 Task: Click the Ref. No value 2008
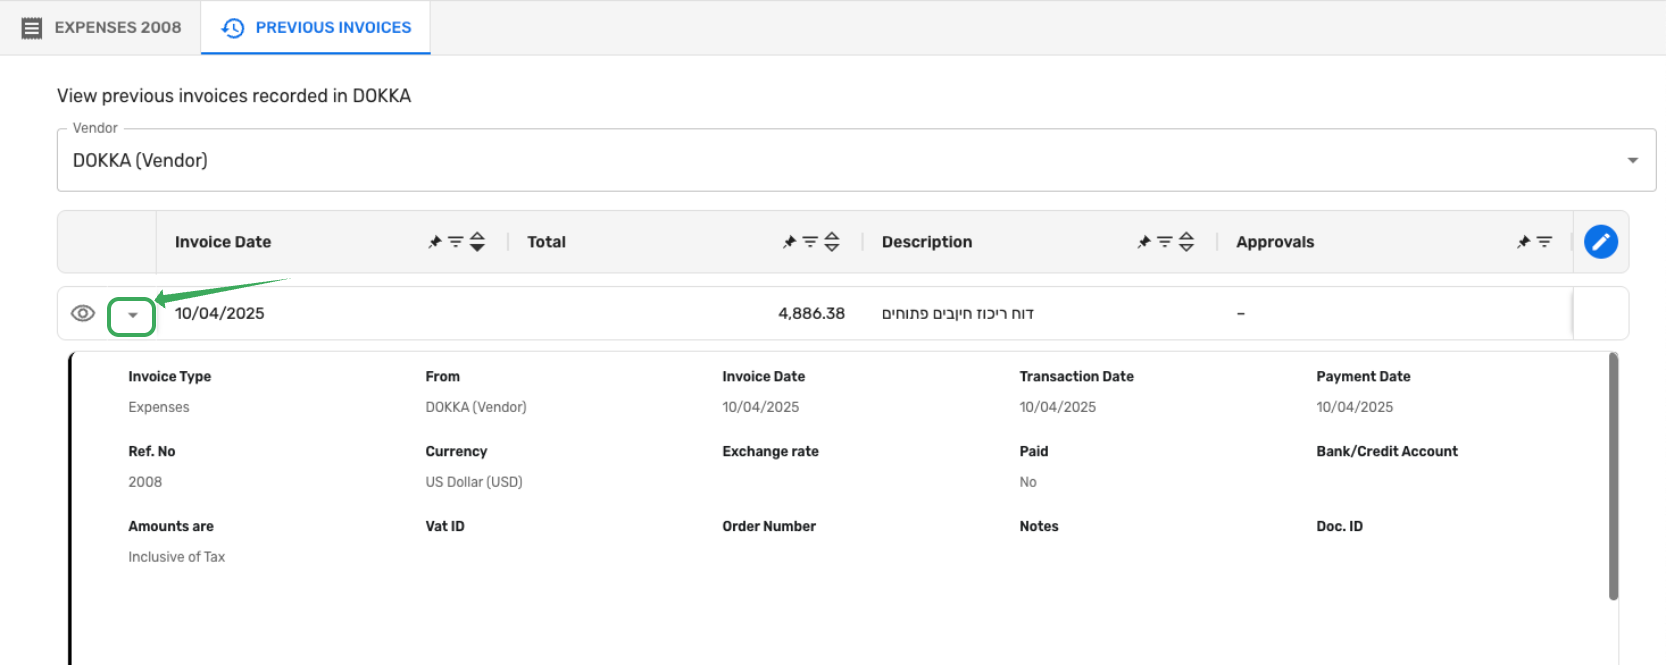click(x=145, y=482)
